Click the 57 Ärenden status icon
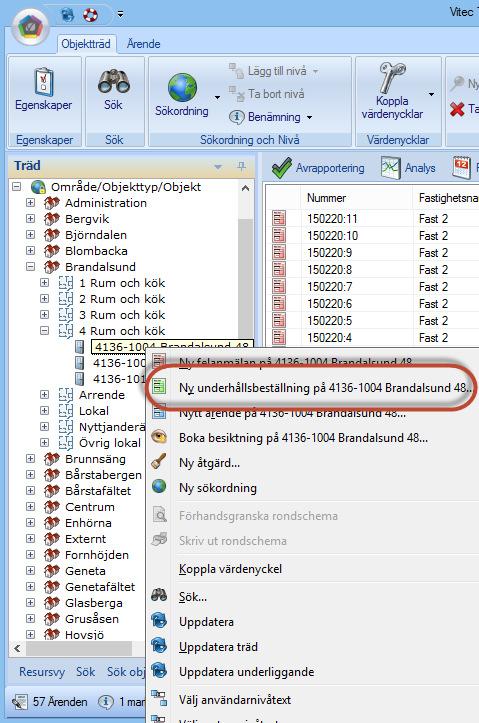The image size is (479, 723). click(x=20, y=702)
